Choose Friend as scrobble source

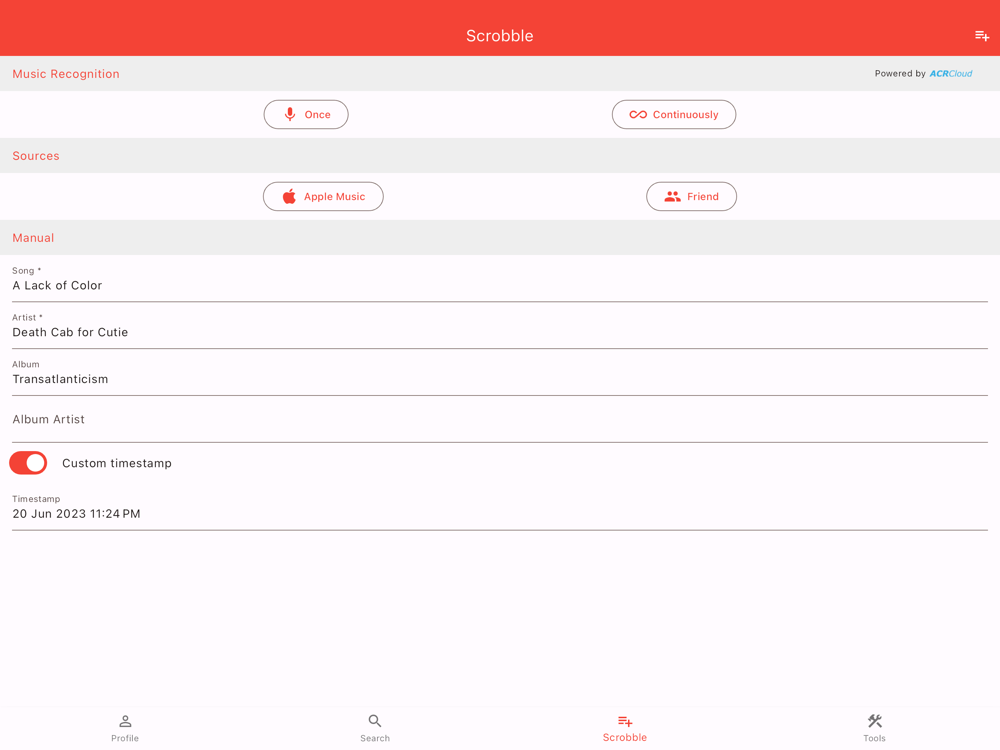[x=691, y=196]
